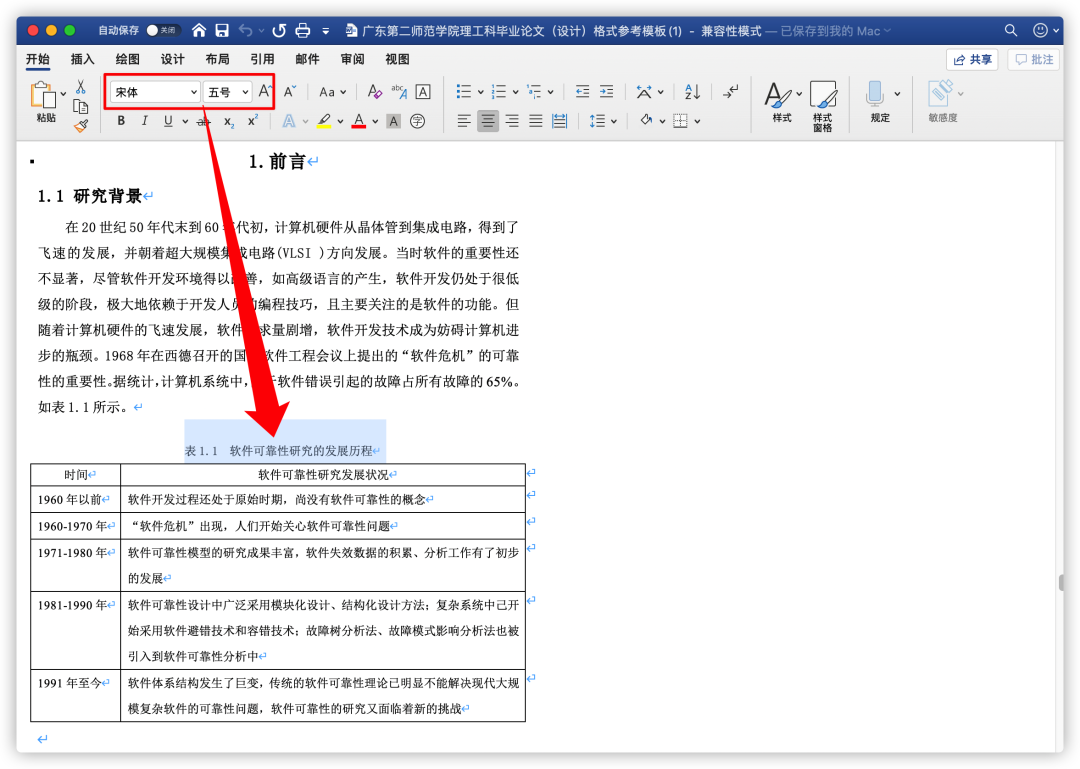Click the Cut scissors icon
This screenshot has height=769, width=1080.
coord(81,87)
